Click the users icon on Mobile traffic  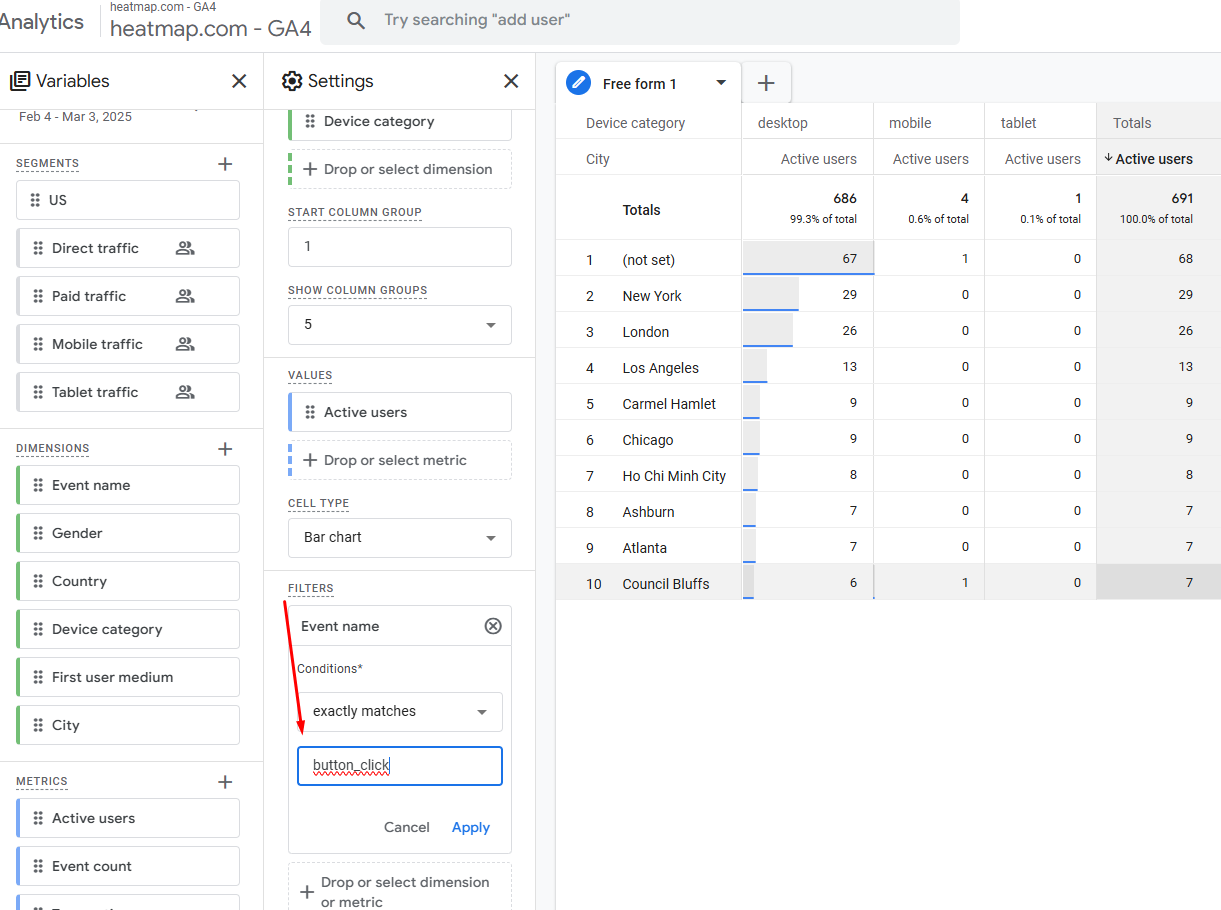point(185,344)
